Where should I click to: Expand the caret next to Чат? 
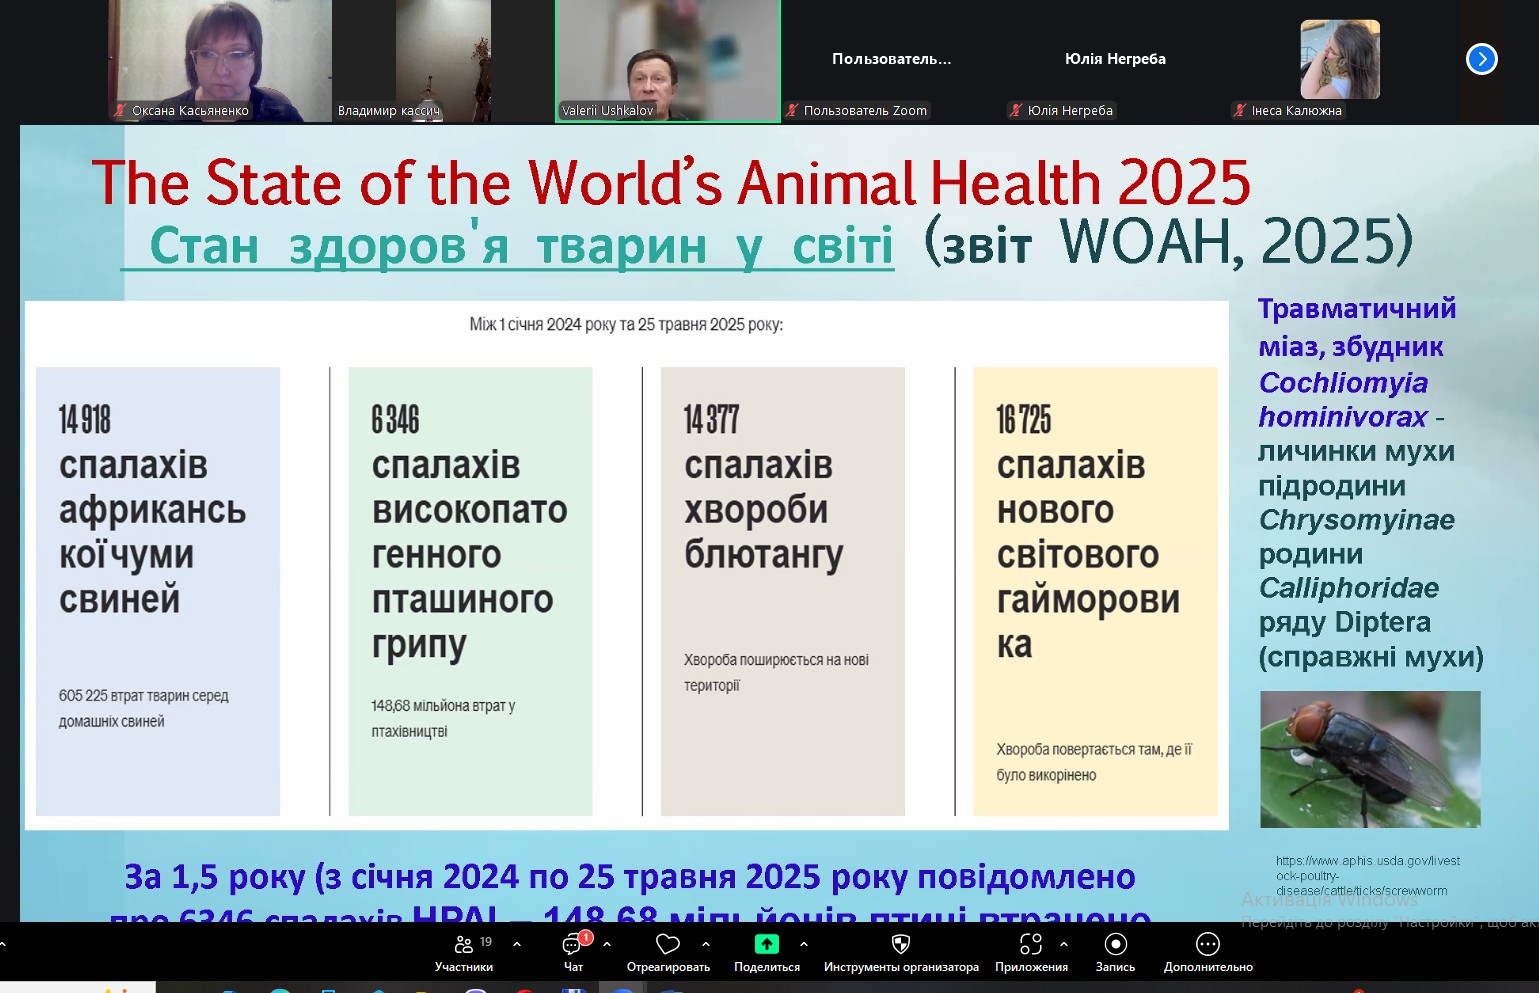(607, 944)
